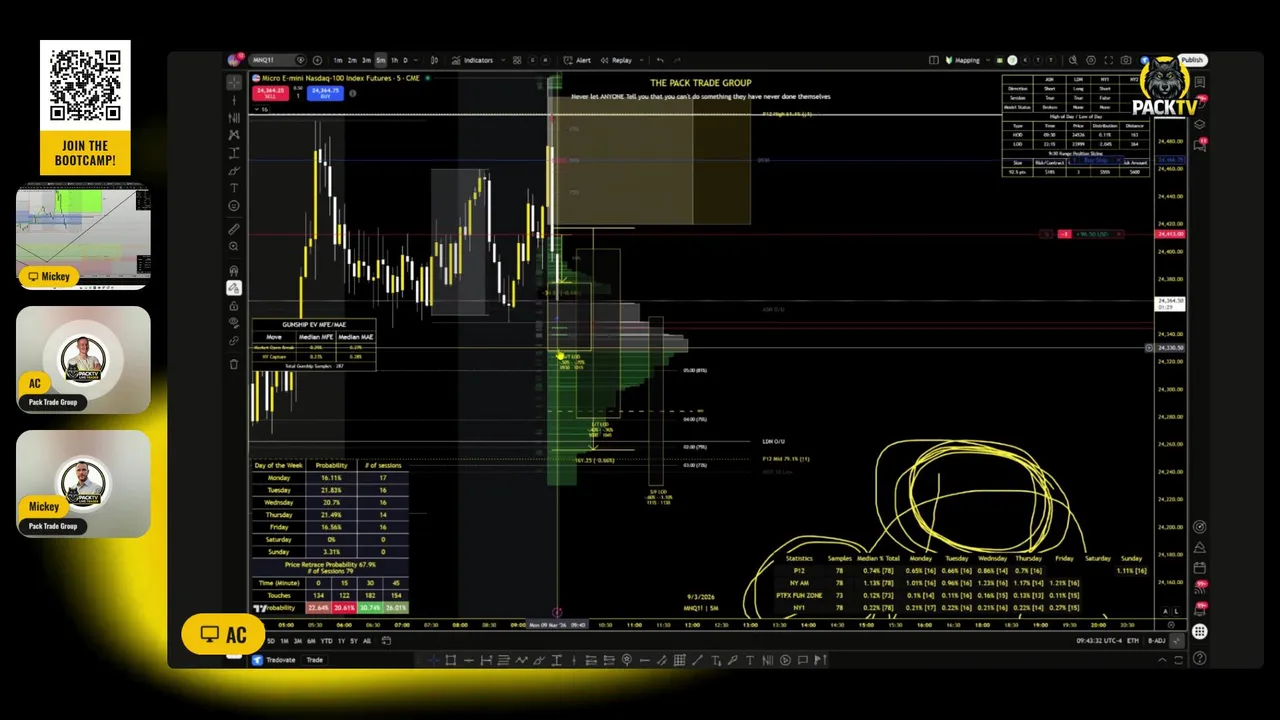This screenshot has width=1280, height=720.
Task: Open the watchlist panel icon in right sidebar
Action: click(x=1199, y=82)
